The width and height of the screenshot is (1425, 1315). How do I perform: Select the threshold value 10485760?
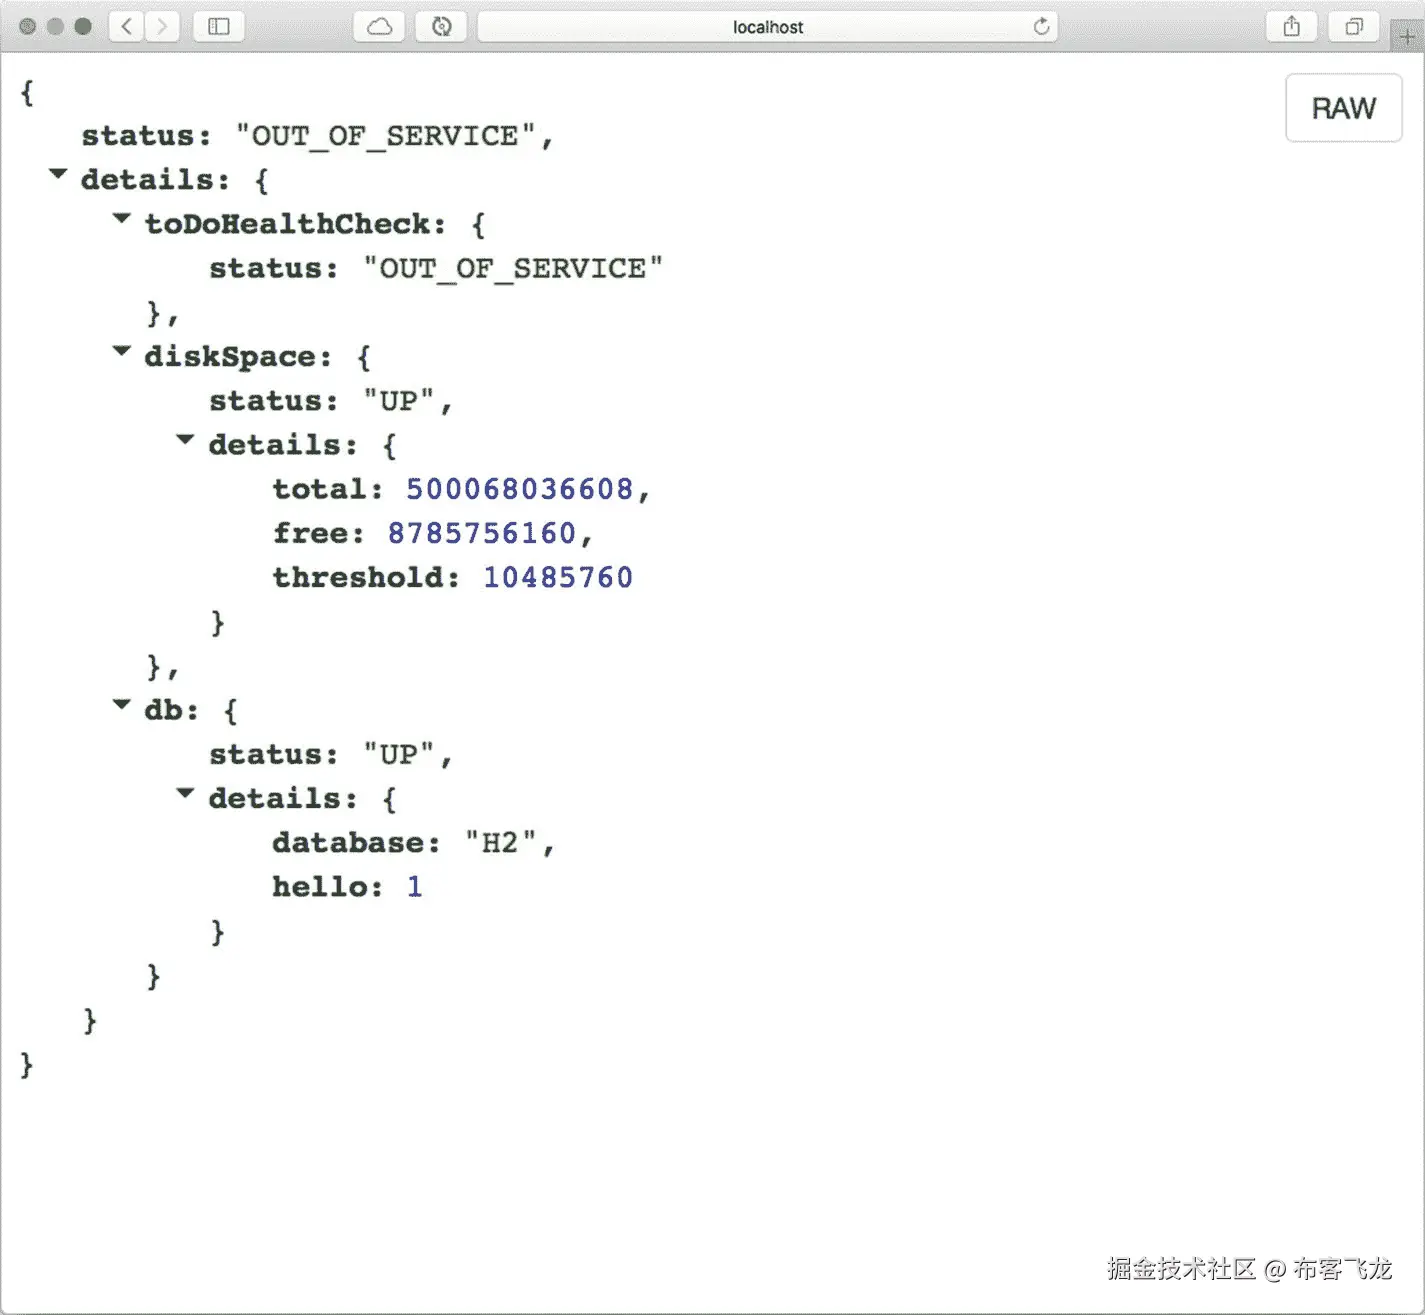(557, 576)
